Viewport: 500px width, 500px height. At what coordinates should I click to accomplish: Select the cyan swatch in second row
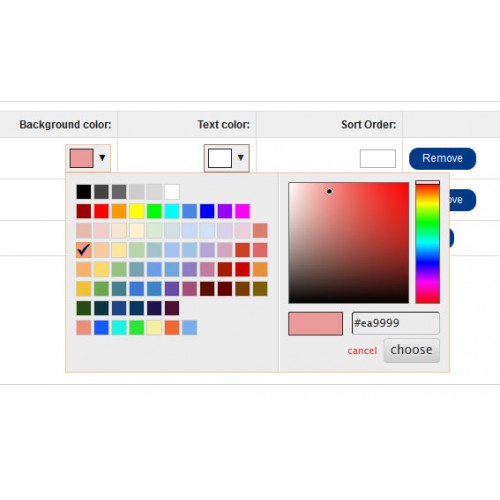click(x=172, y=211)
